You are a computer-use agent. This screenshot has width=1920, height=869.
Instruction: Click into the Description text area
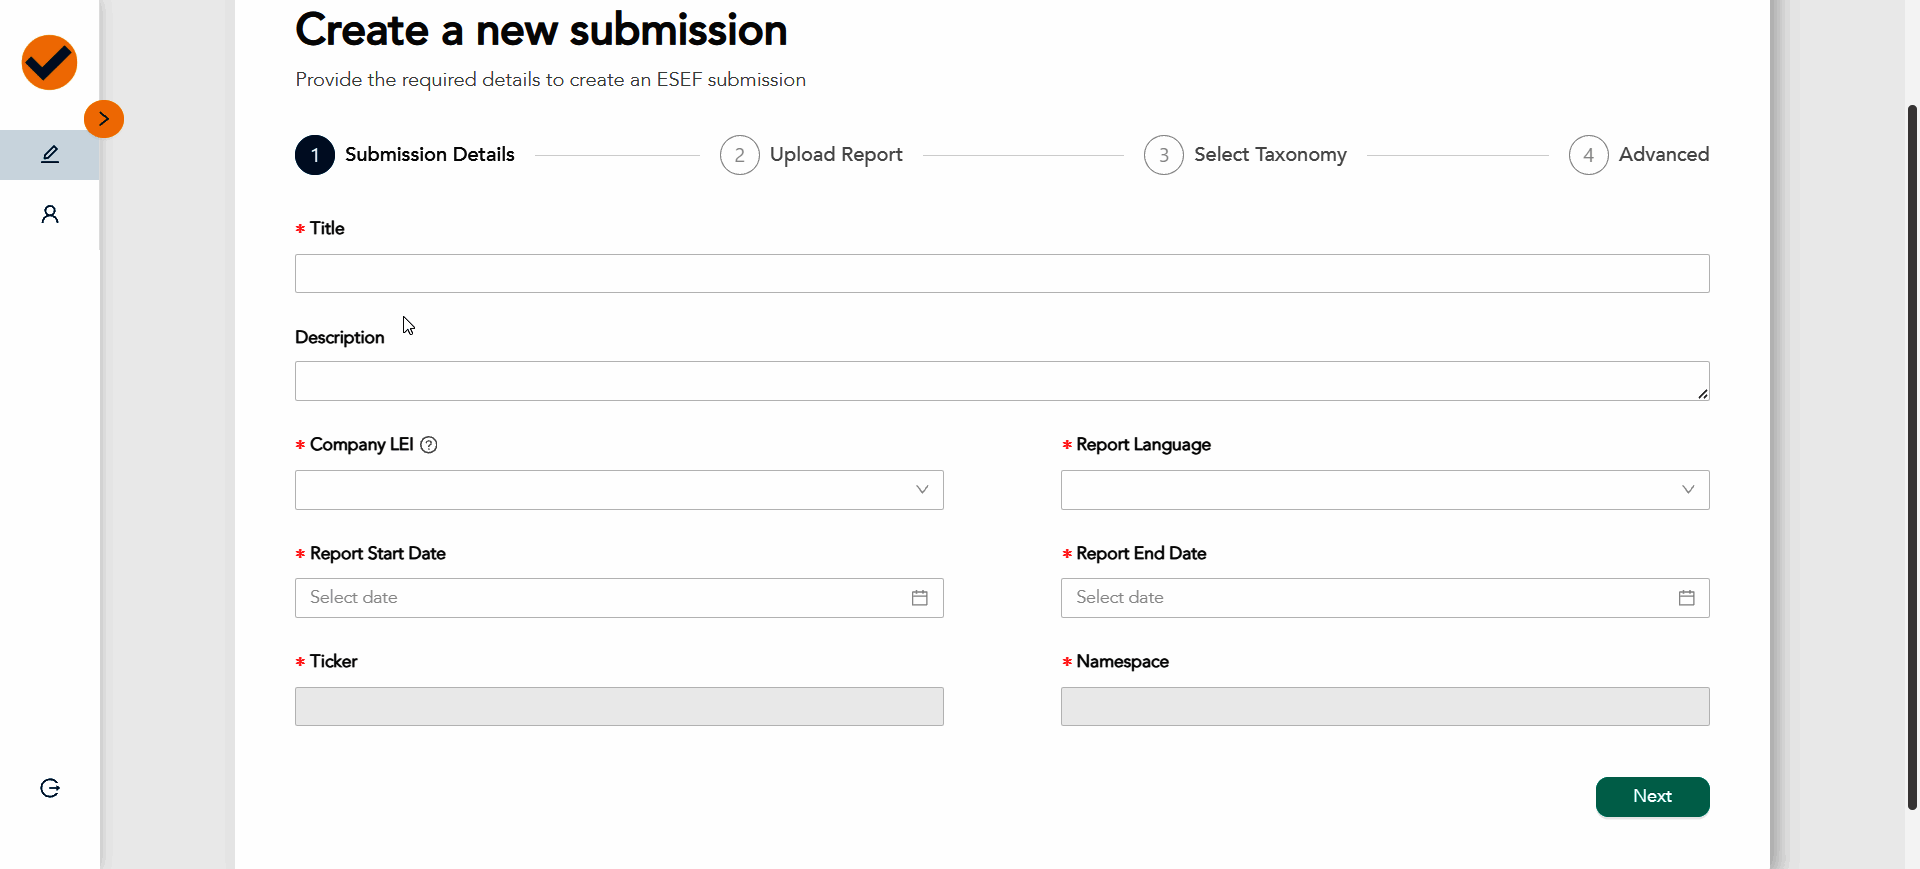pos(1001,381)
